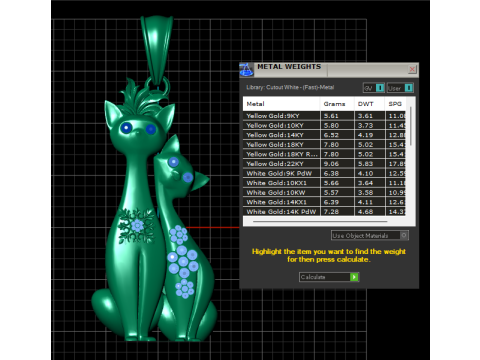Select the Yellow Gold:10KY row
Screen dimensions: 480x360
point(324,126)
